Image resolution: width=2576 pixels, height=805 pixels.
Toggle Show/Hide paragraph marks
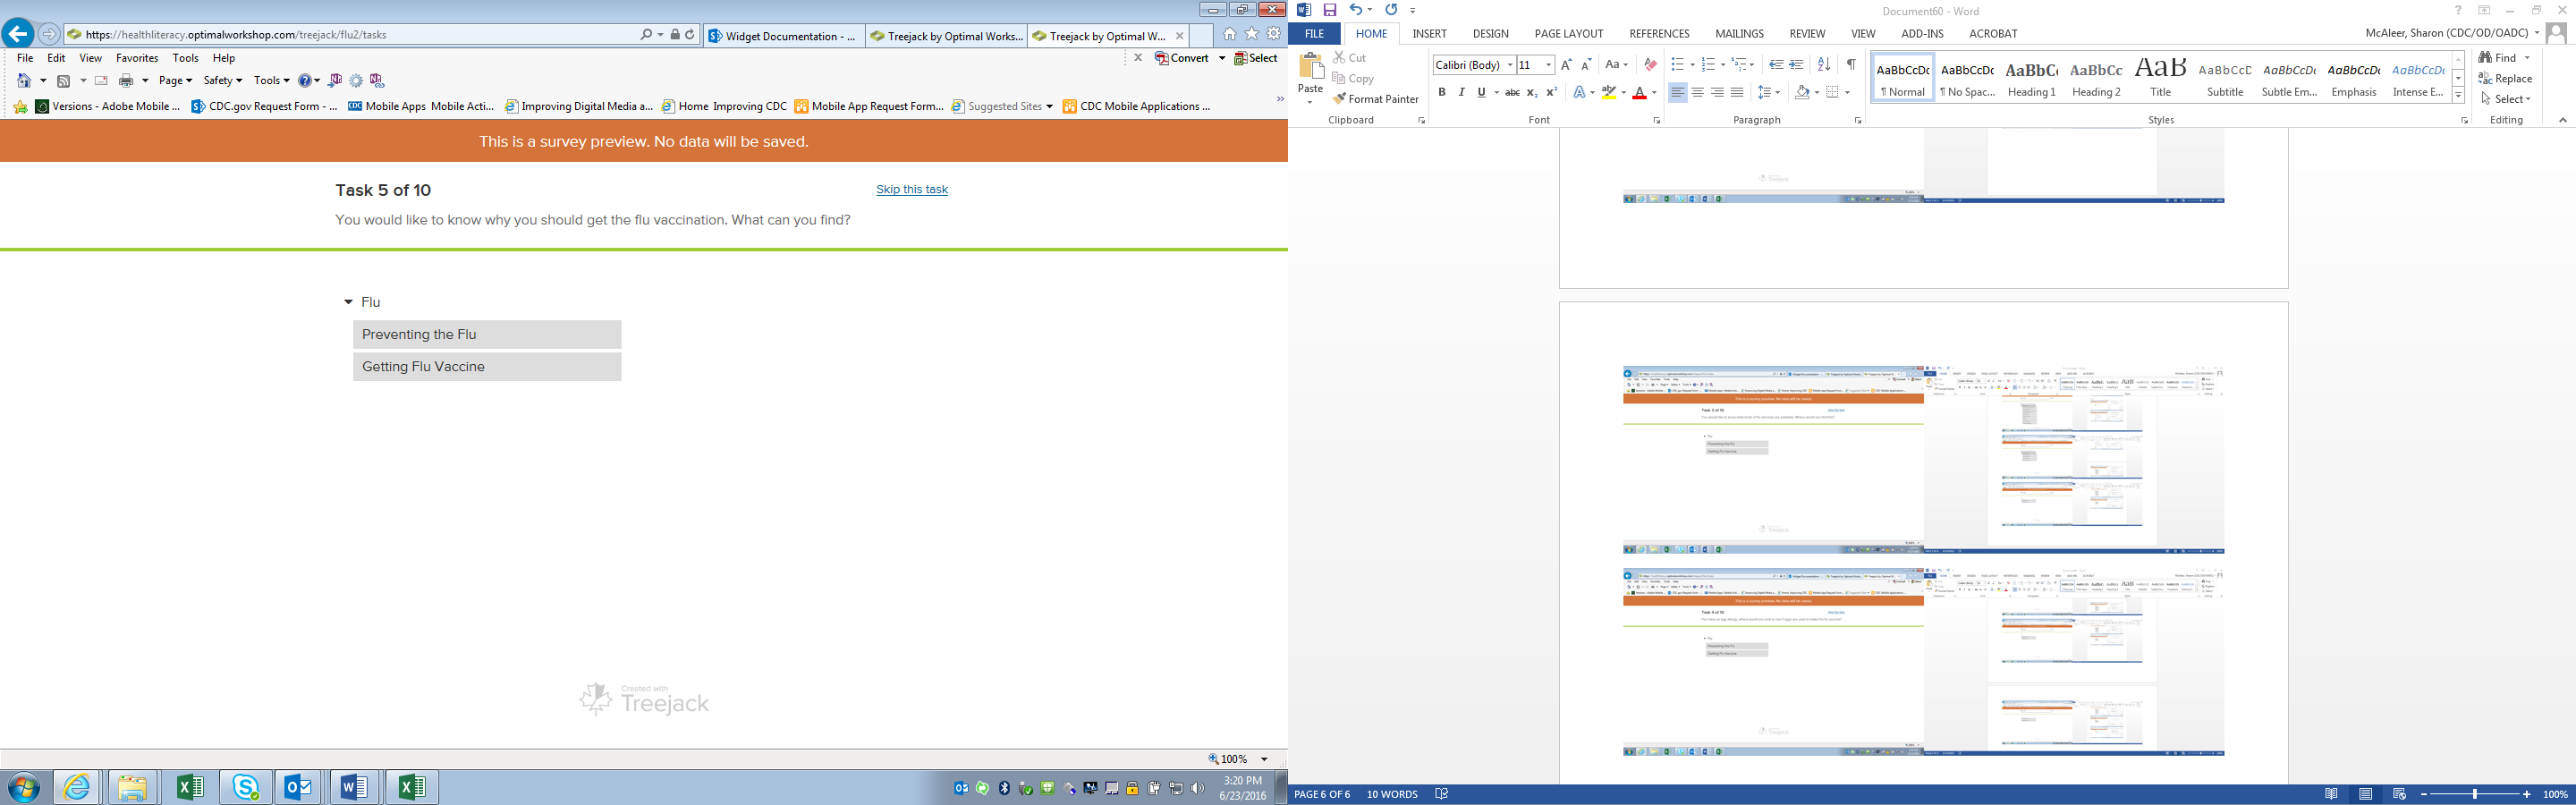coord(1851,65)
